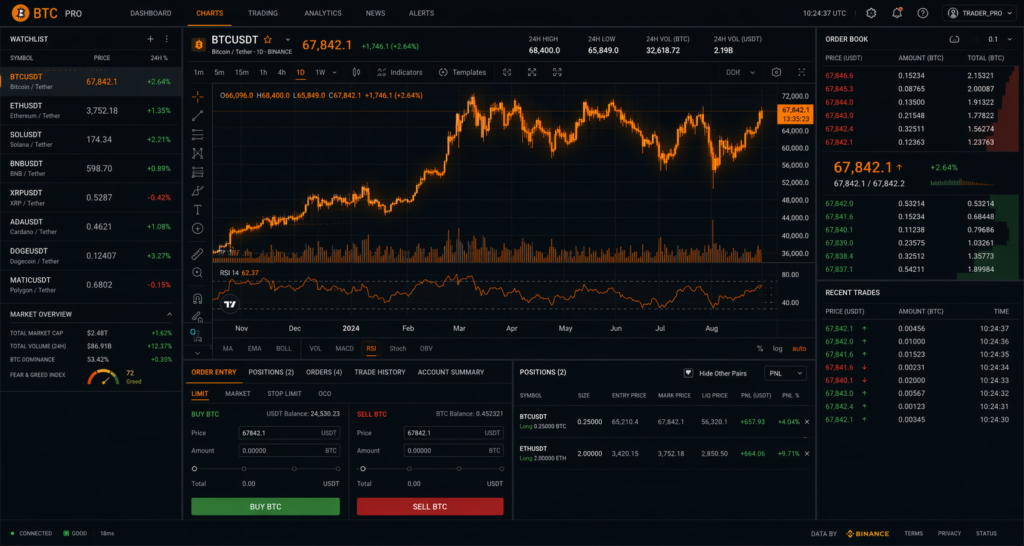Select the ruler measure tool
Viewport: 1024px width, 546px height.
coord(197,253)
